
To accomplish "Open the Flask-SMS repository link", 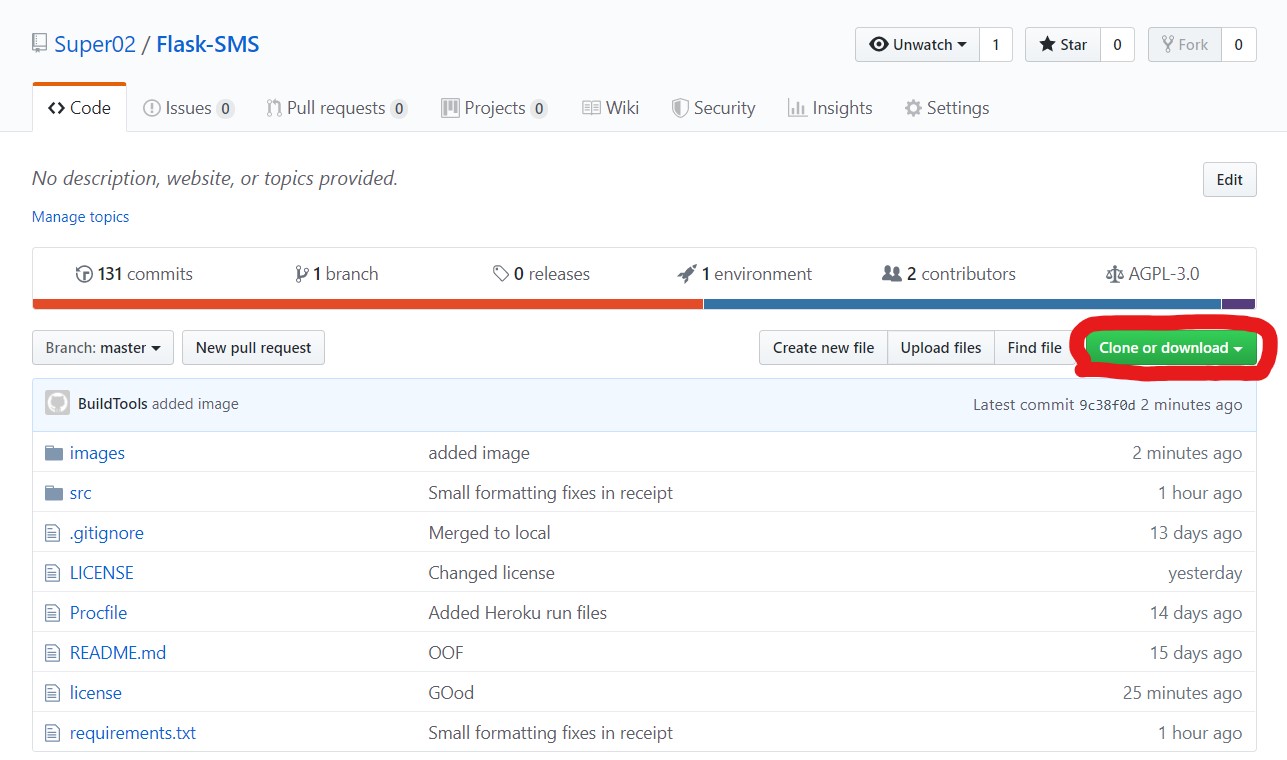I will (208, 44).
